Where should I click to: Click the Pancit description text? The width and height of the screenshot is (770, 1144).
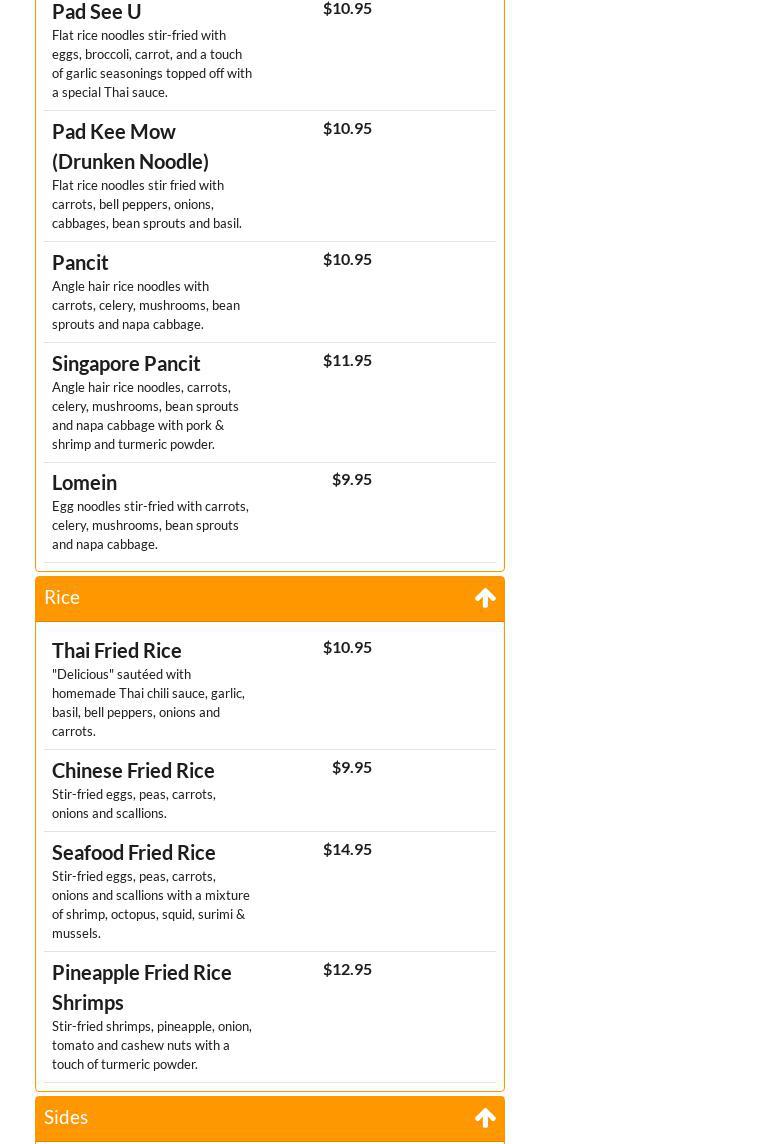click(146, 305)
